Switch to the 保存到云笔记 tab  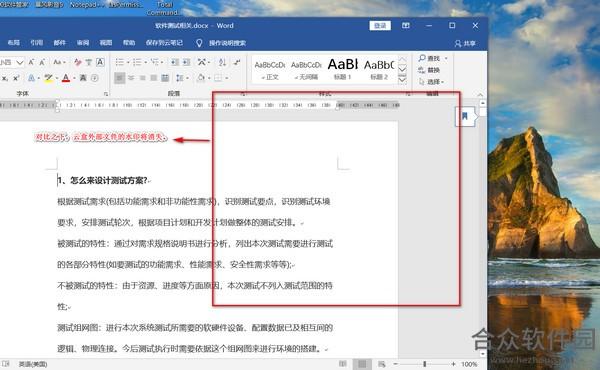coord(164,43)
